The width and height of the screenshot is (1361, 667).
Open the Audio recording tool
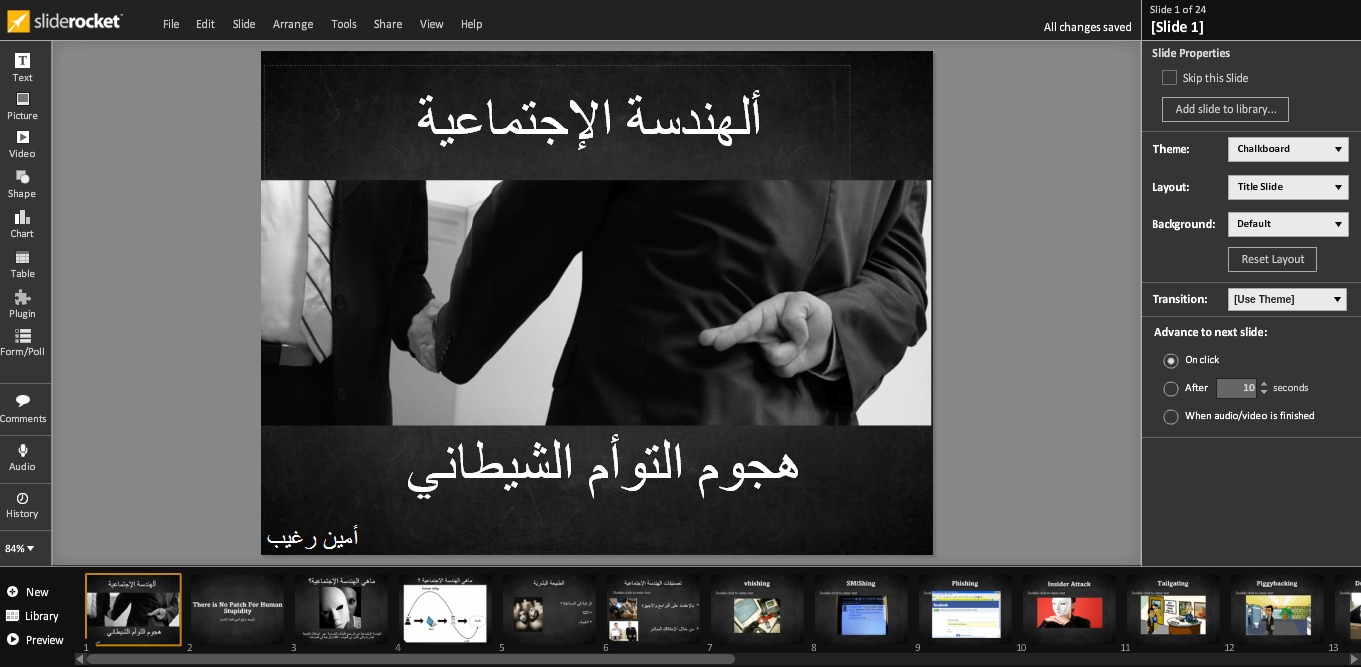[x=22, y=457]
